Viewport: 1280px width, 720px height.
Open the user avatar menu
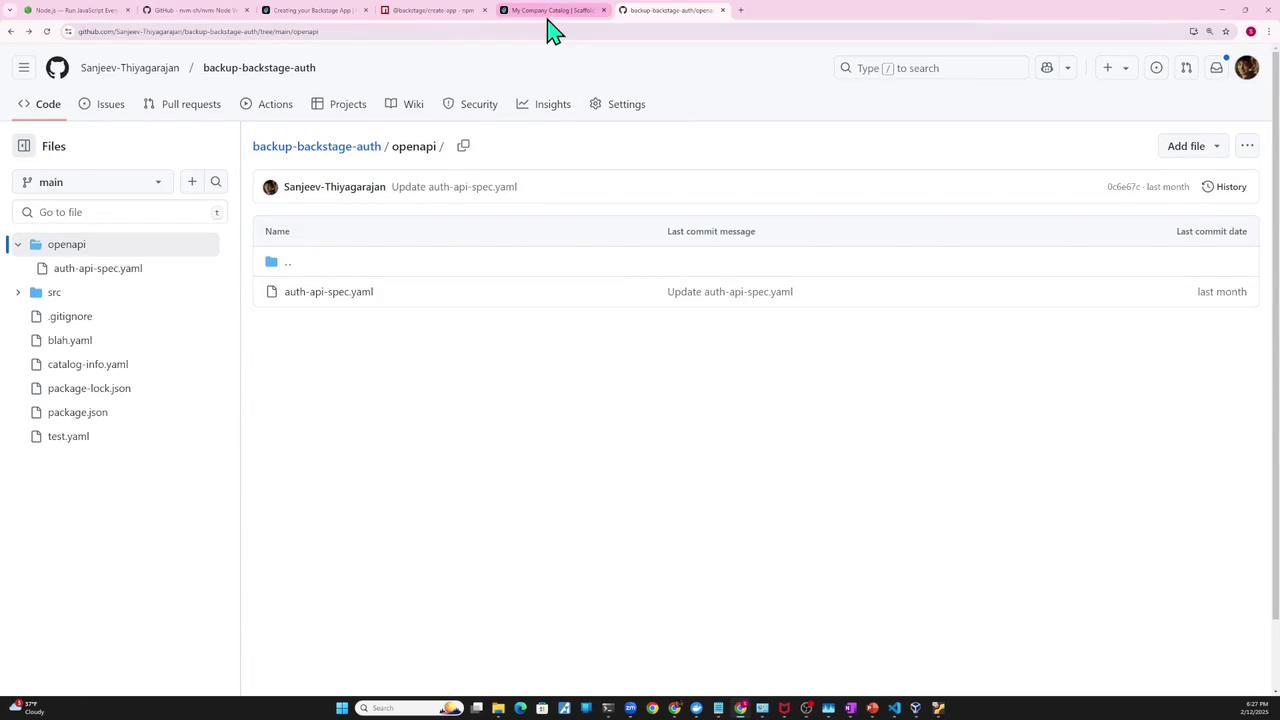1247,68
